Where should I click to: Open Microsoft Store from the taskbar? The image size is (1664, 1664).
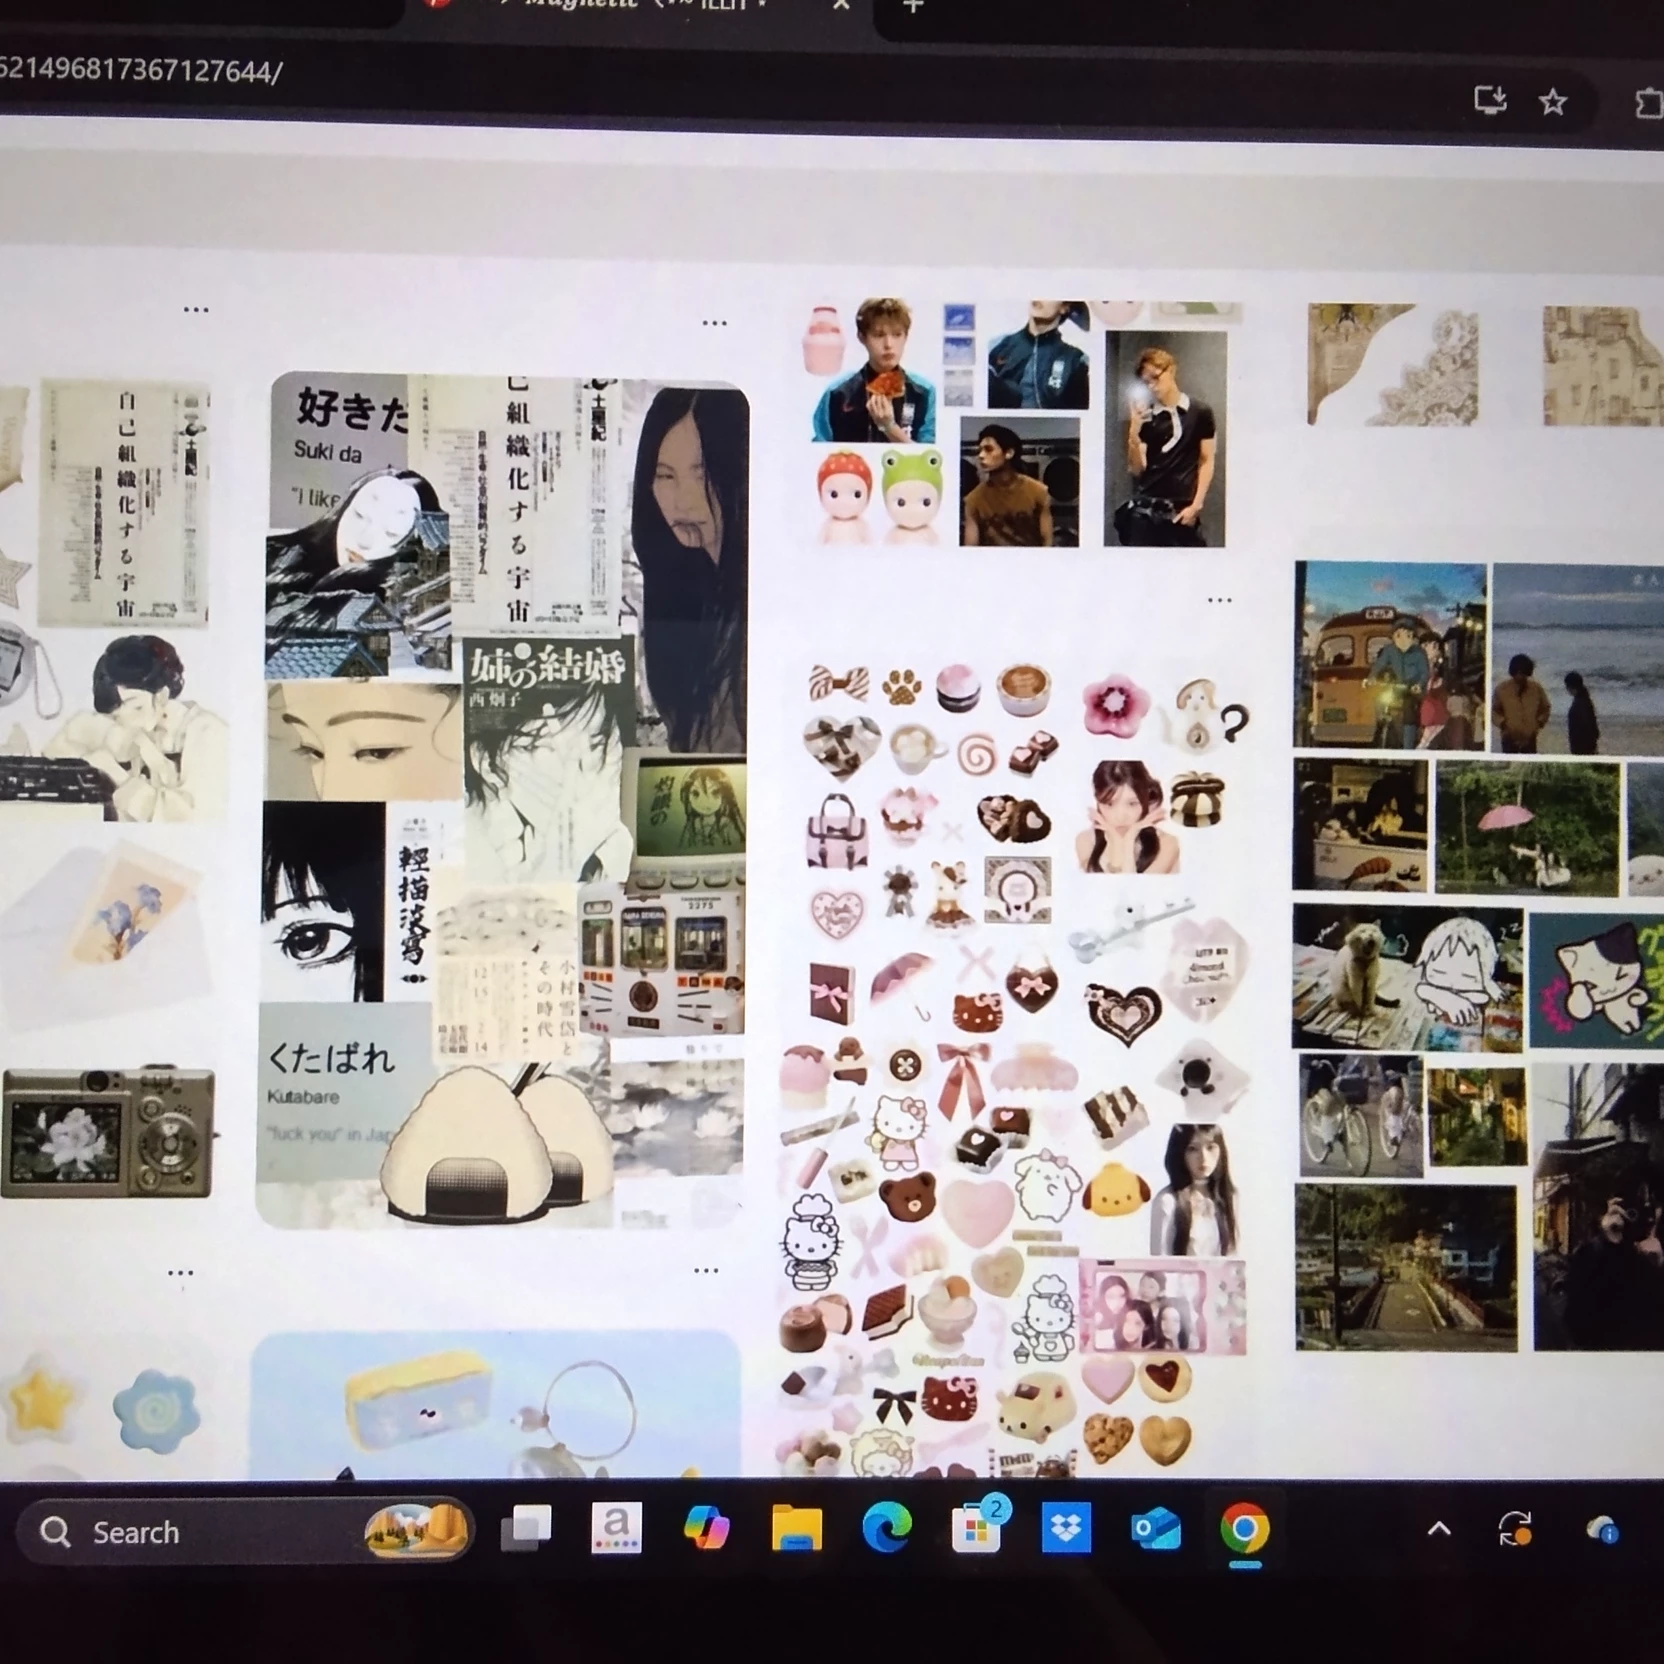click(x=976, y=1529)
